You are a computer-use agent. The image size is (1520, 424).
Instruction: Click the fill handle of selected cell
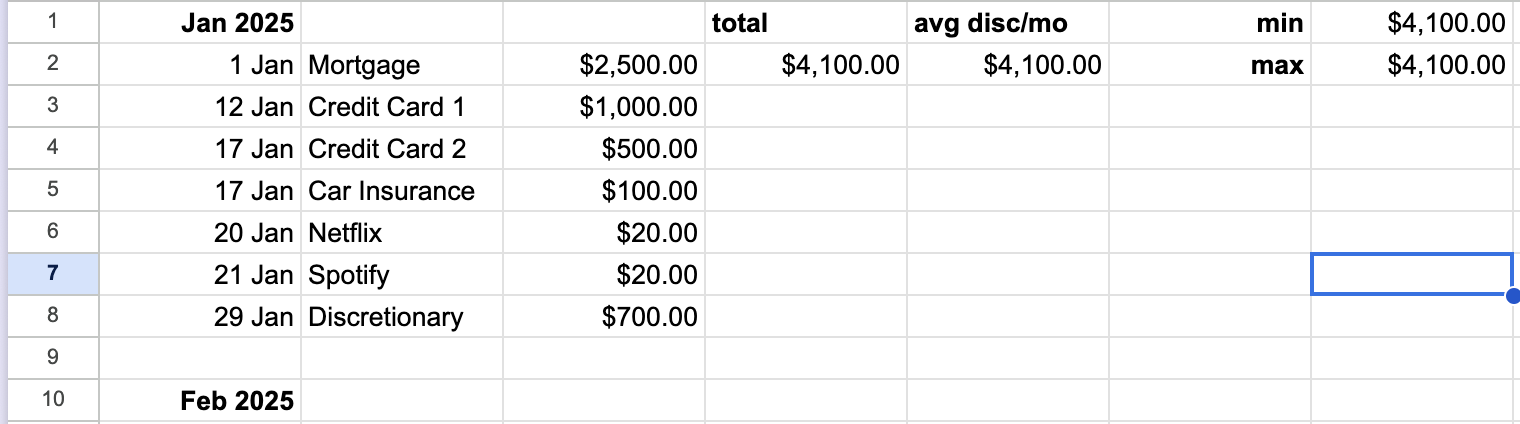tap(1512, 295)
